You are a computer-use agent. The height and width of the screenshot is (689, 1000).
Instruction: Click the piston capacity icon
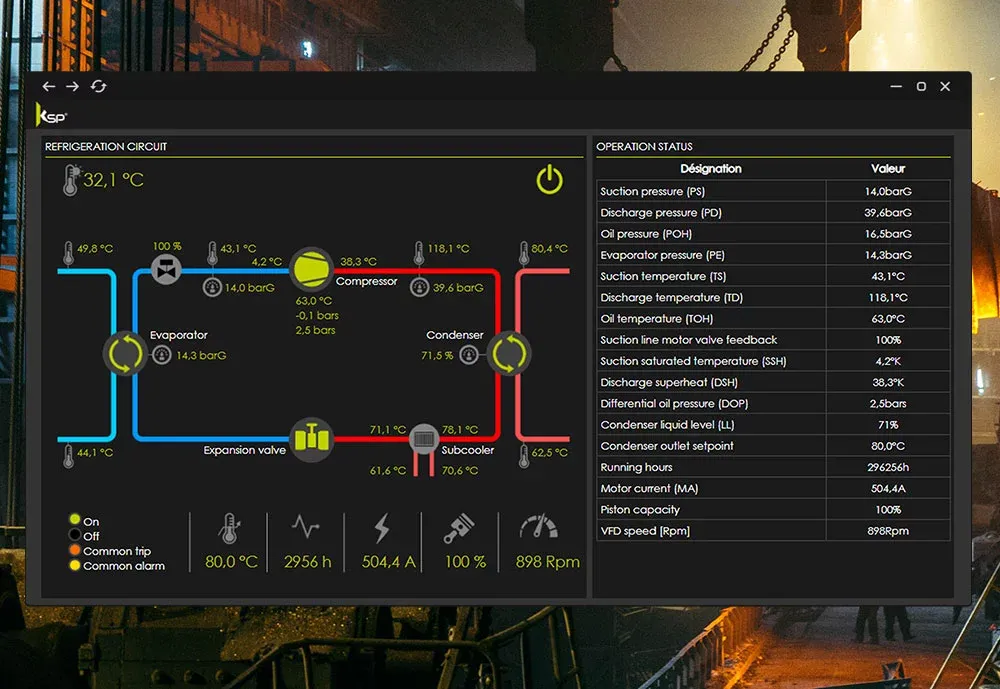pyautogui.click(x=458, y=529)
